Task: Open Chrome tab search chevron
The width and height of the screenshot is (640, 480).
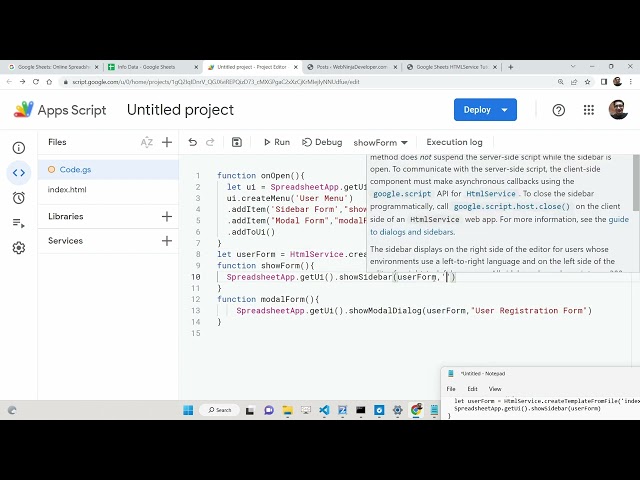Action: 573,67
